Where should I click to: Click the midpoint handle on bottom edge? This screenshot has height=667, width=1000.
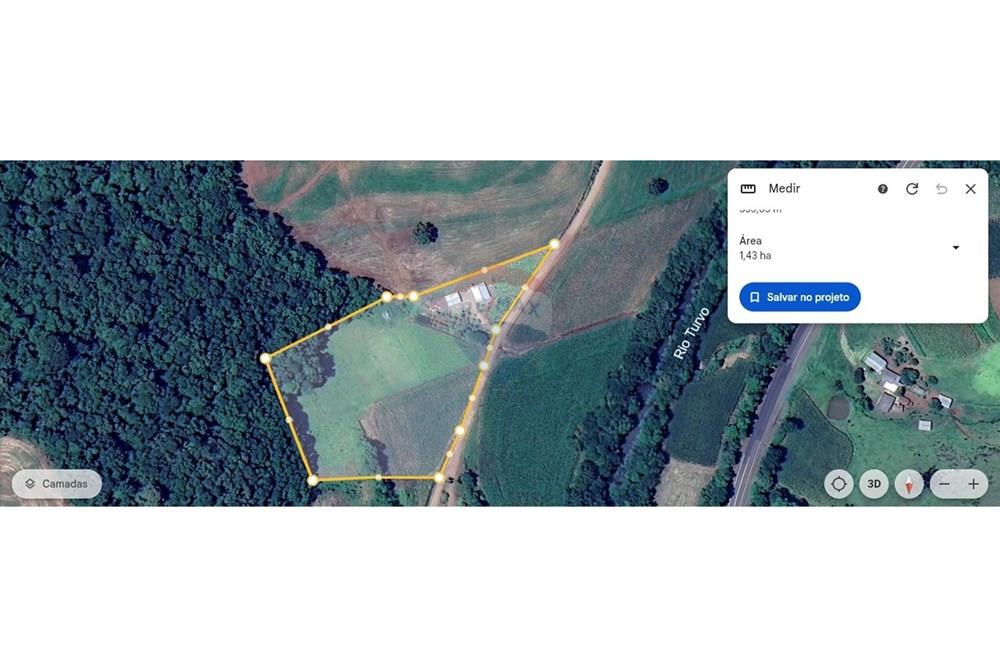point(379,477)
